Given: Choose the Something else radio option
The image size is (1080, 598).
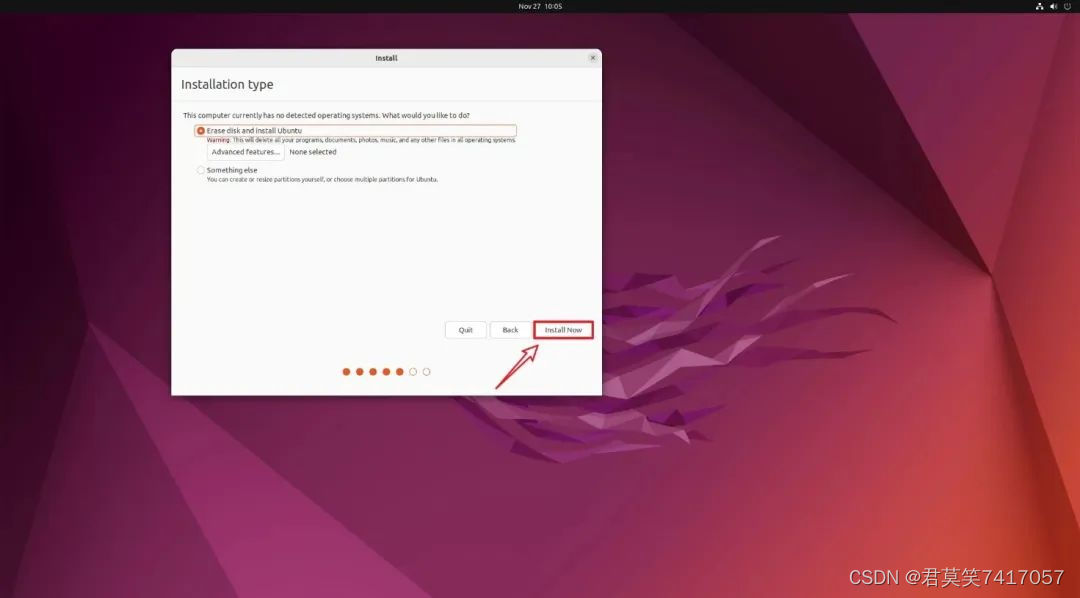Looking at the screenshot, I should point(200,170).
